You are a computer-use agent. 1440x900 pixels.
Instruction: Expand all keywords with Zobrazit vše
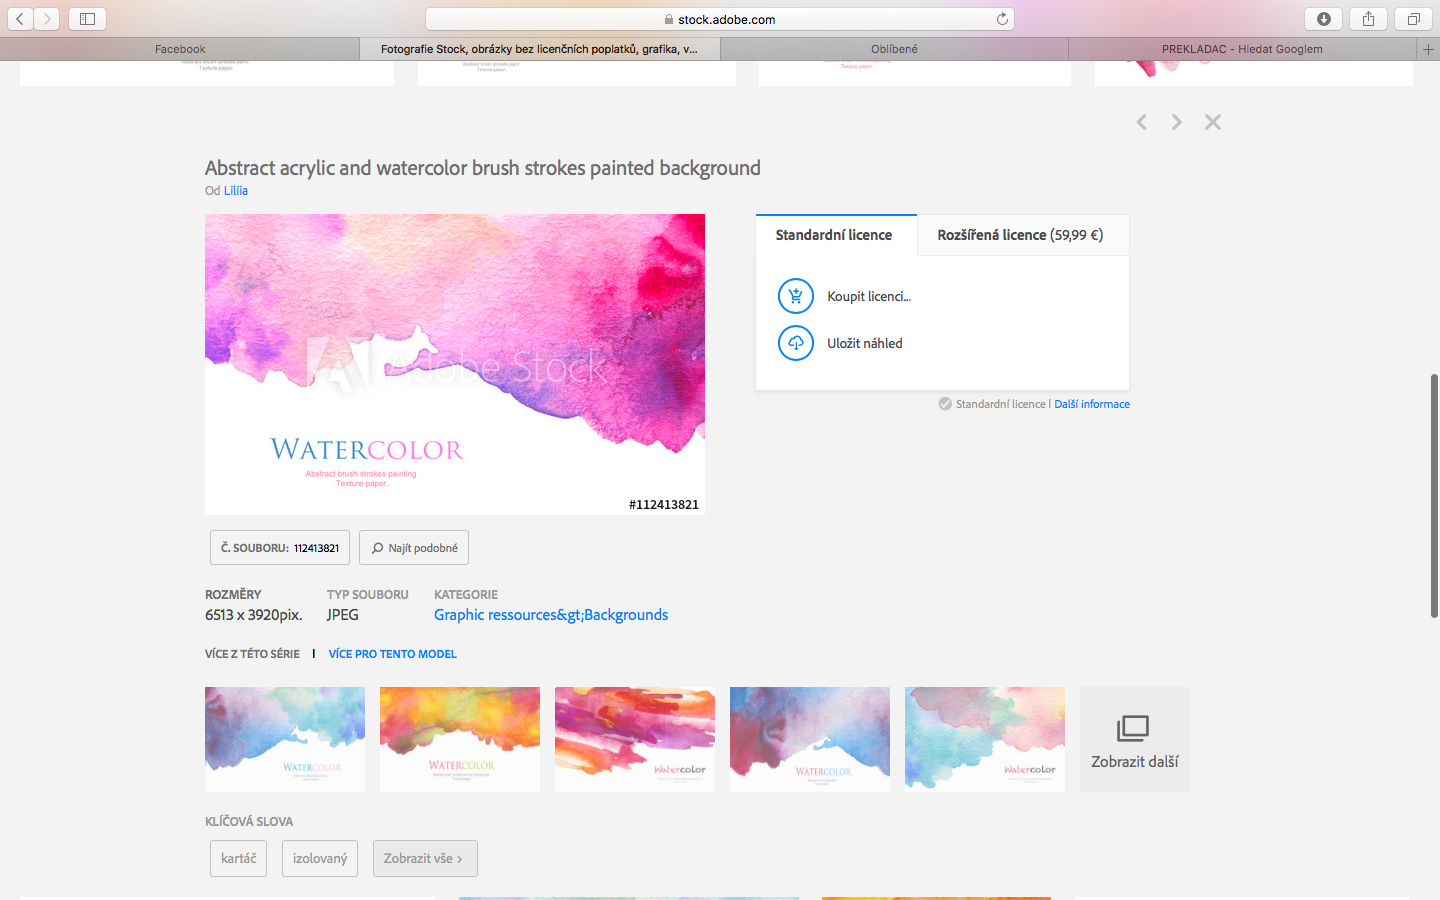coord(424,858)
